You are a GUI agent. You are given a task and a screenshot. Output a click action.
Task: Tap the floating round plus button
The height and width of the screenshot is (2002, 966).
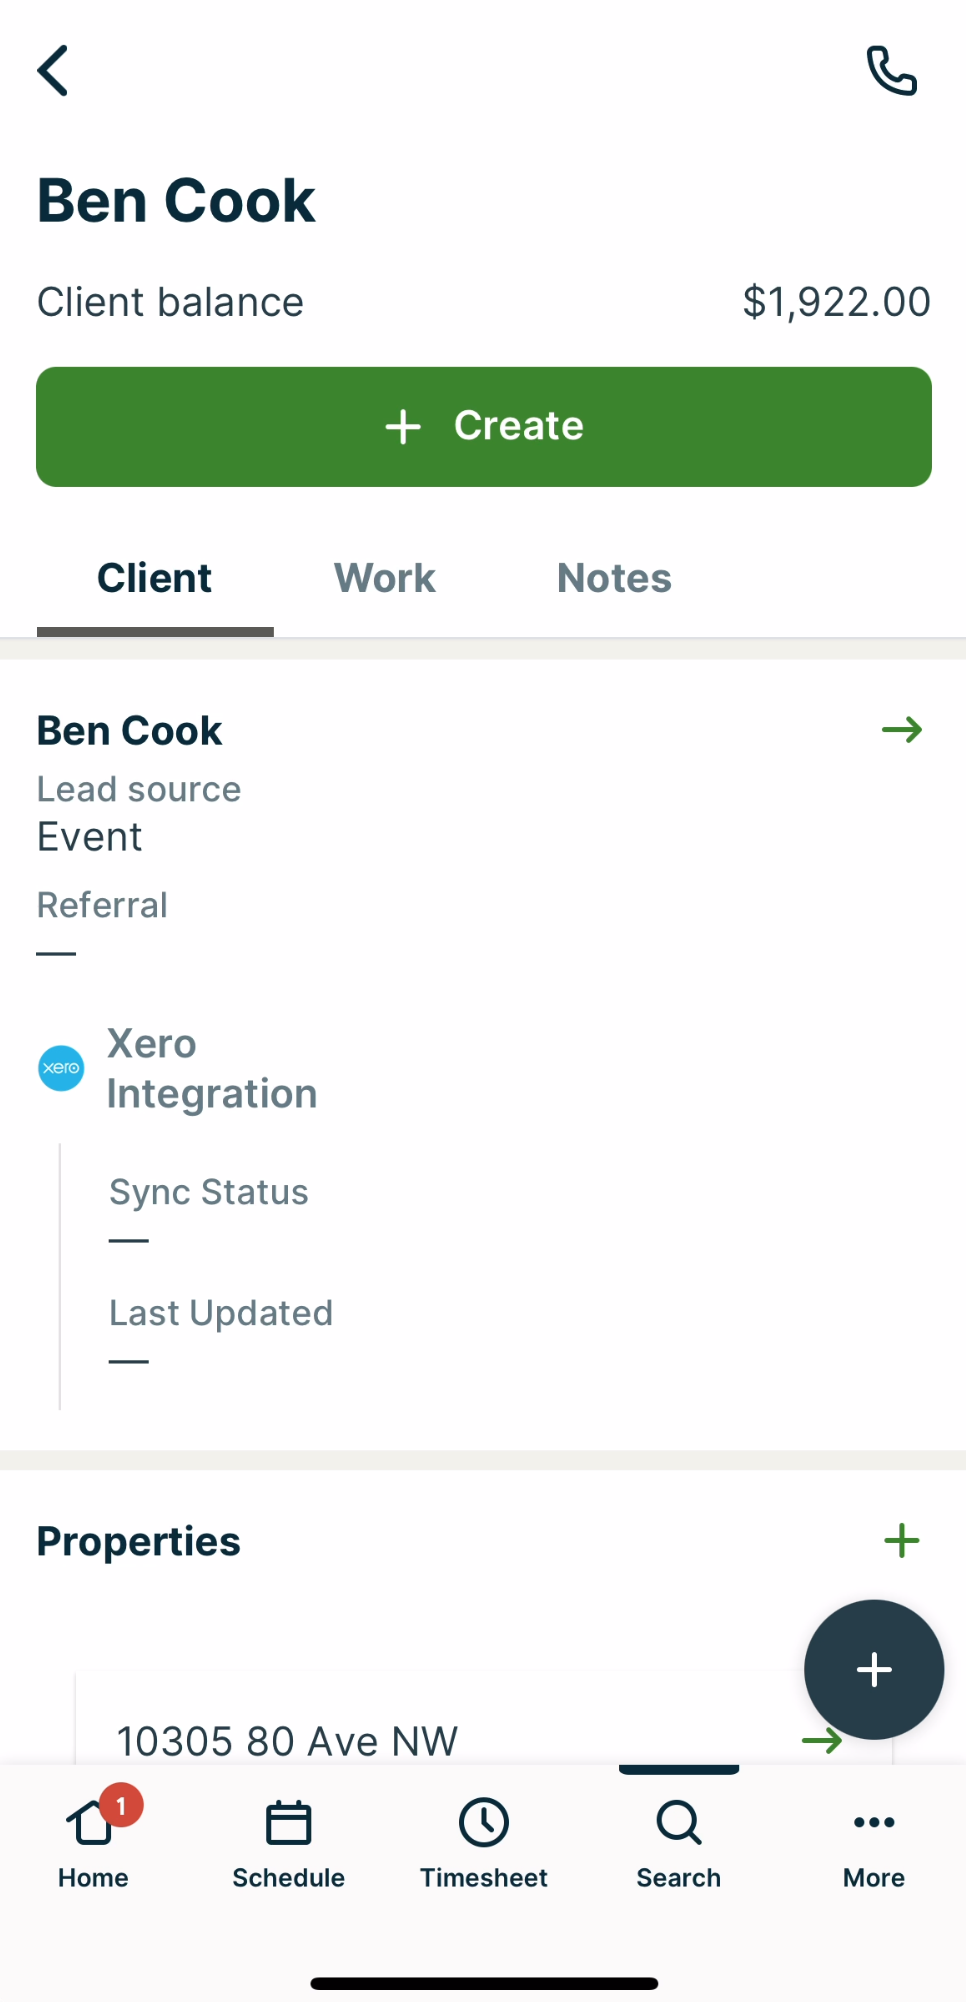point(873,1669)
